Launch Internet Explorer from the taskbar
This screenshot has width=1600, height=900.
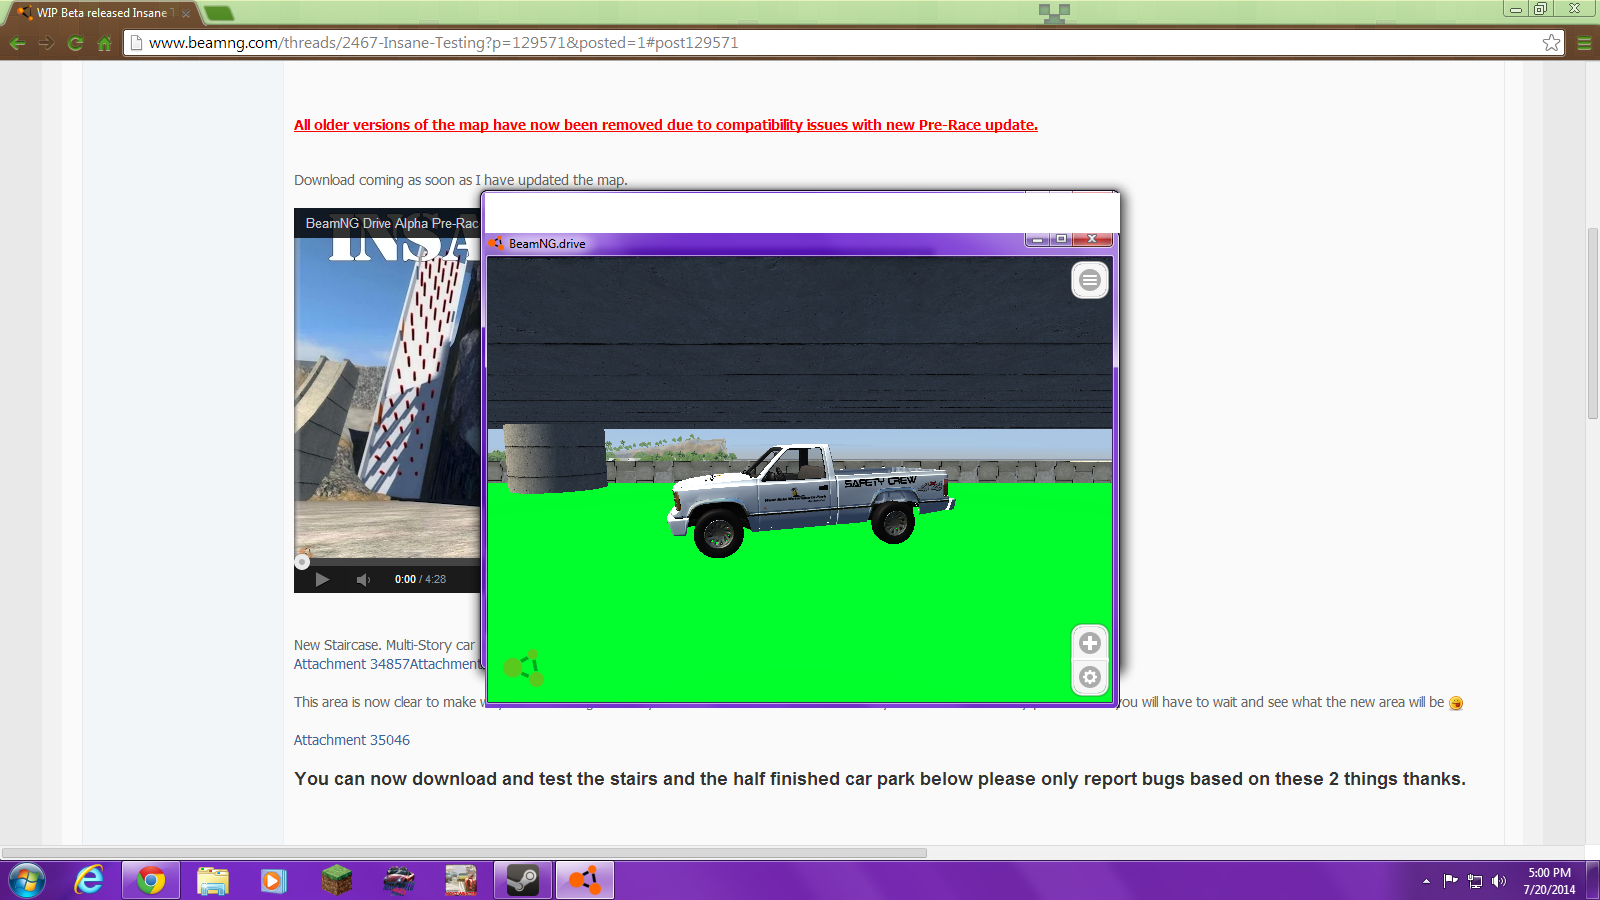pyautogui.click(x=89, y=881)
